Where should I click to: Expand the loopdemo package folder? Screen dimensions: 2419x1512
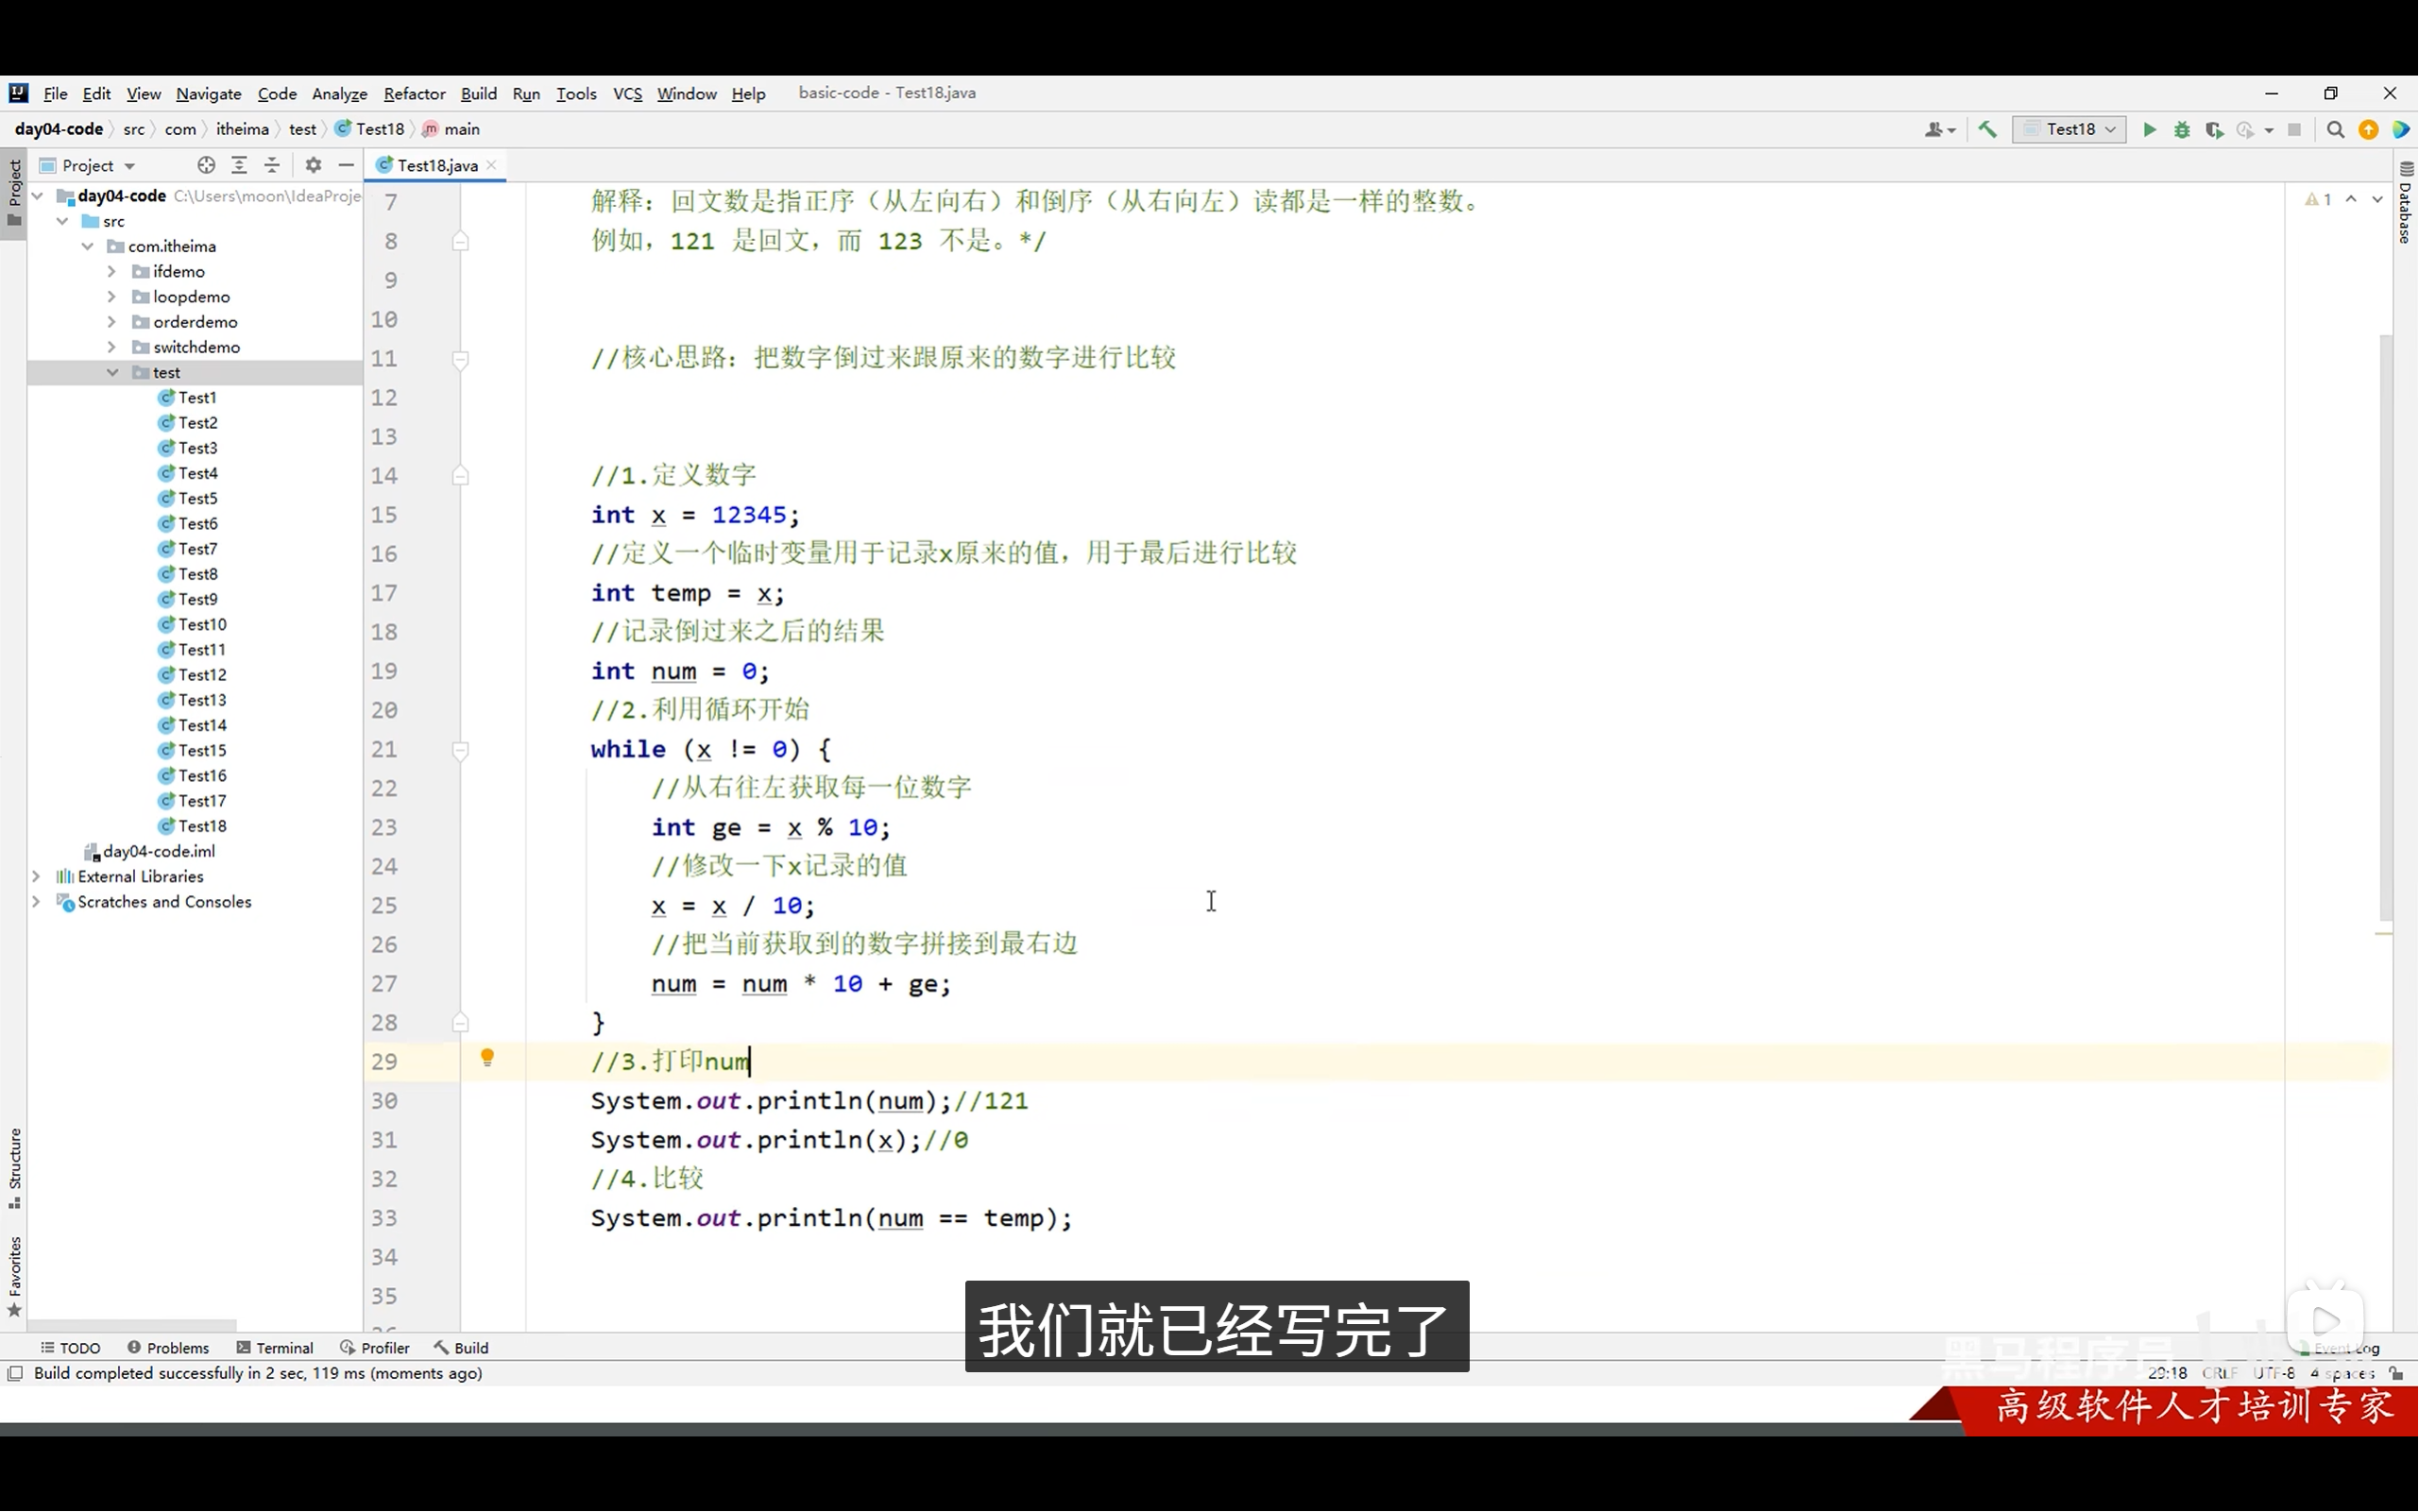tap(112, 297)
